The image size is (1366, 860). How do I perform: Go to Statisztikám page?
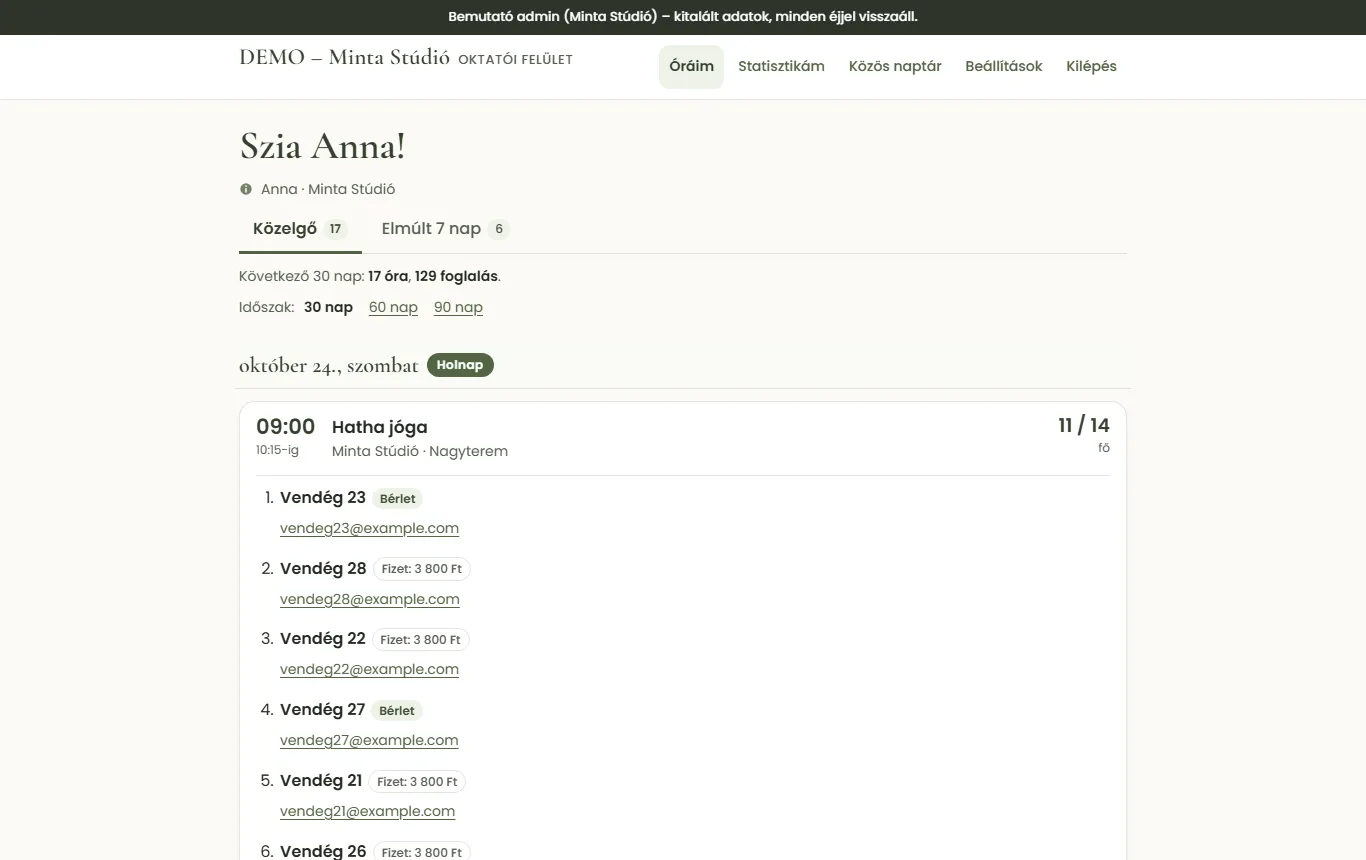[781, 66]
